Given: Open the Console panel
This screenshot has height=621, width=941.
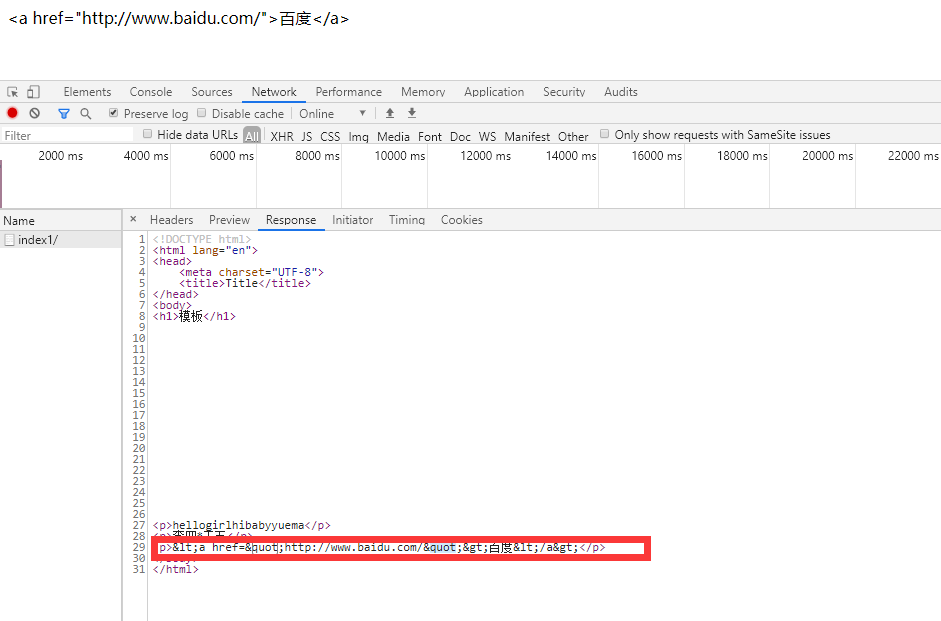Looking at the screenshot, I should coord(151,92).
